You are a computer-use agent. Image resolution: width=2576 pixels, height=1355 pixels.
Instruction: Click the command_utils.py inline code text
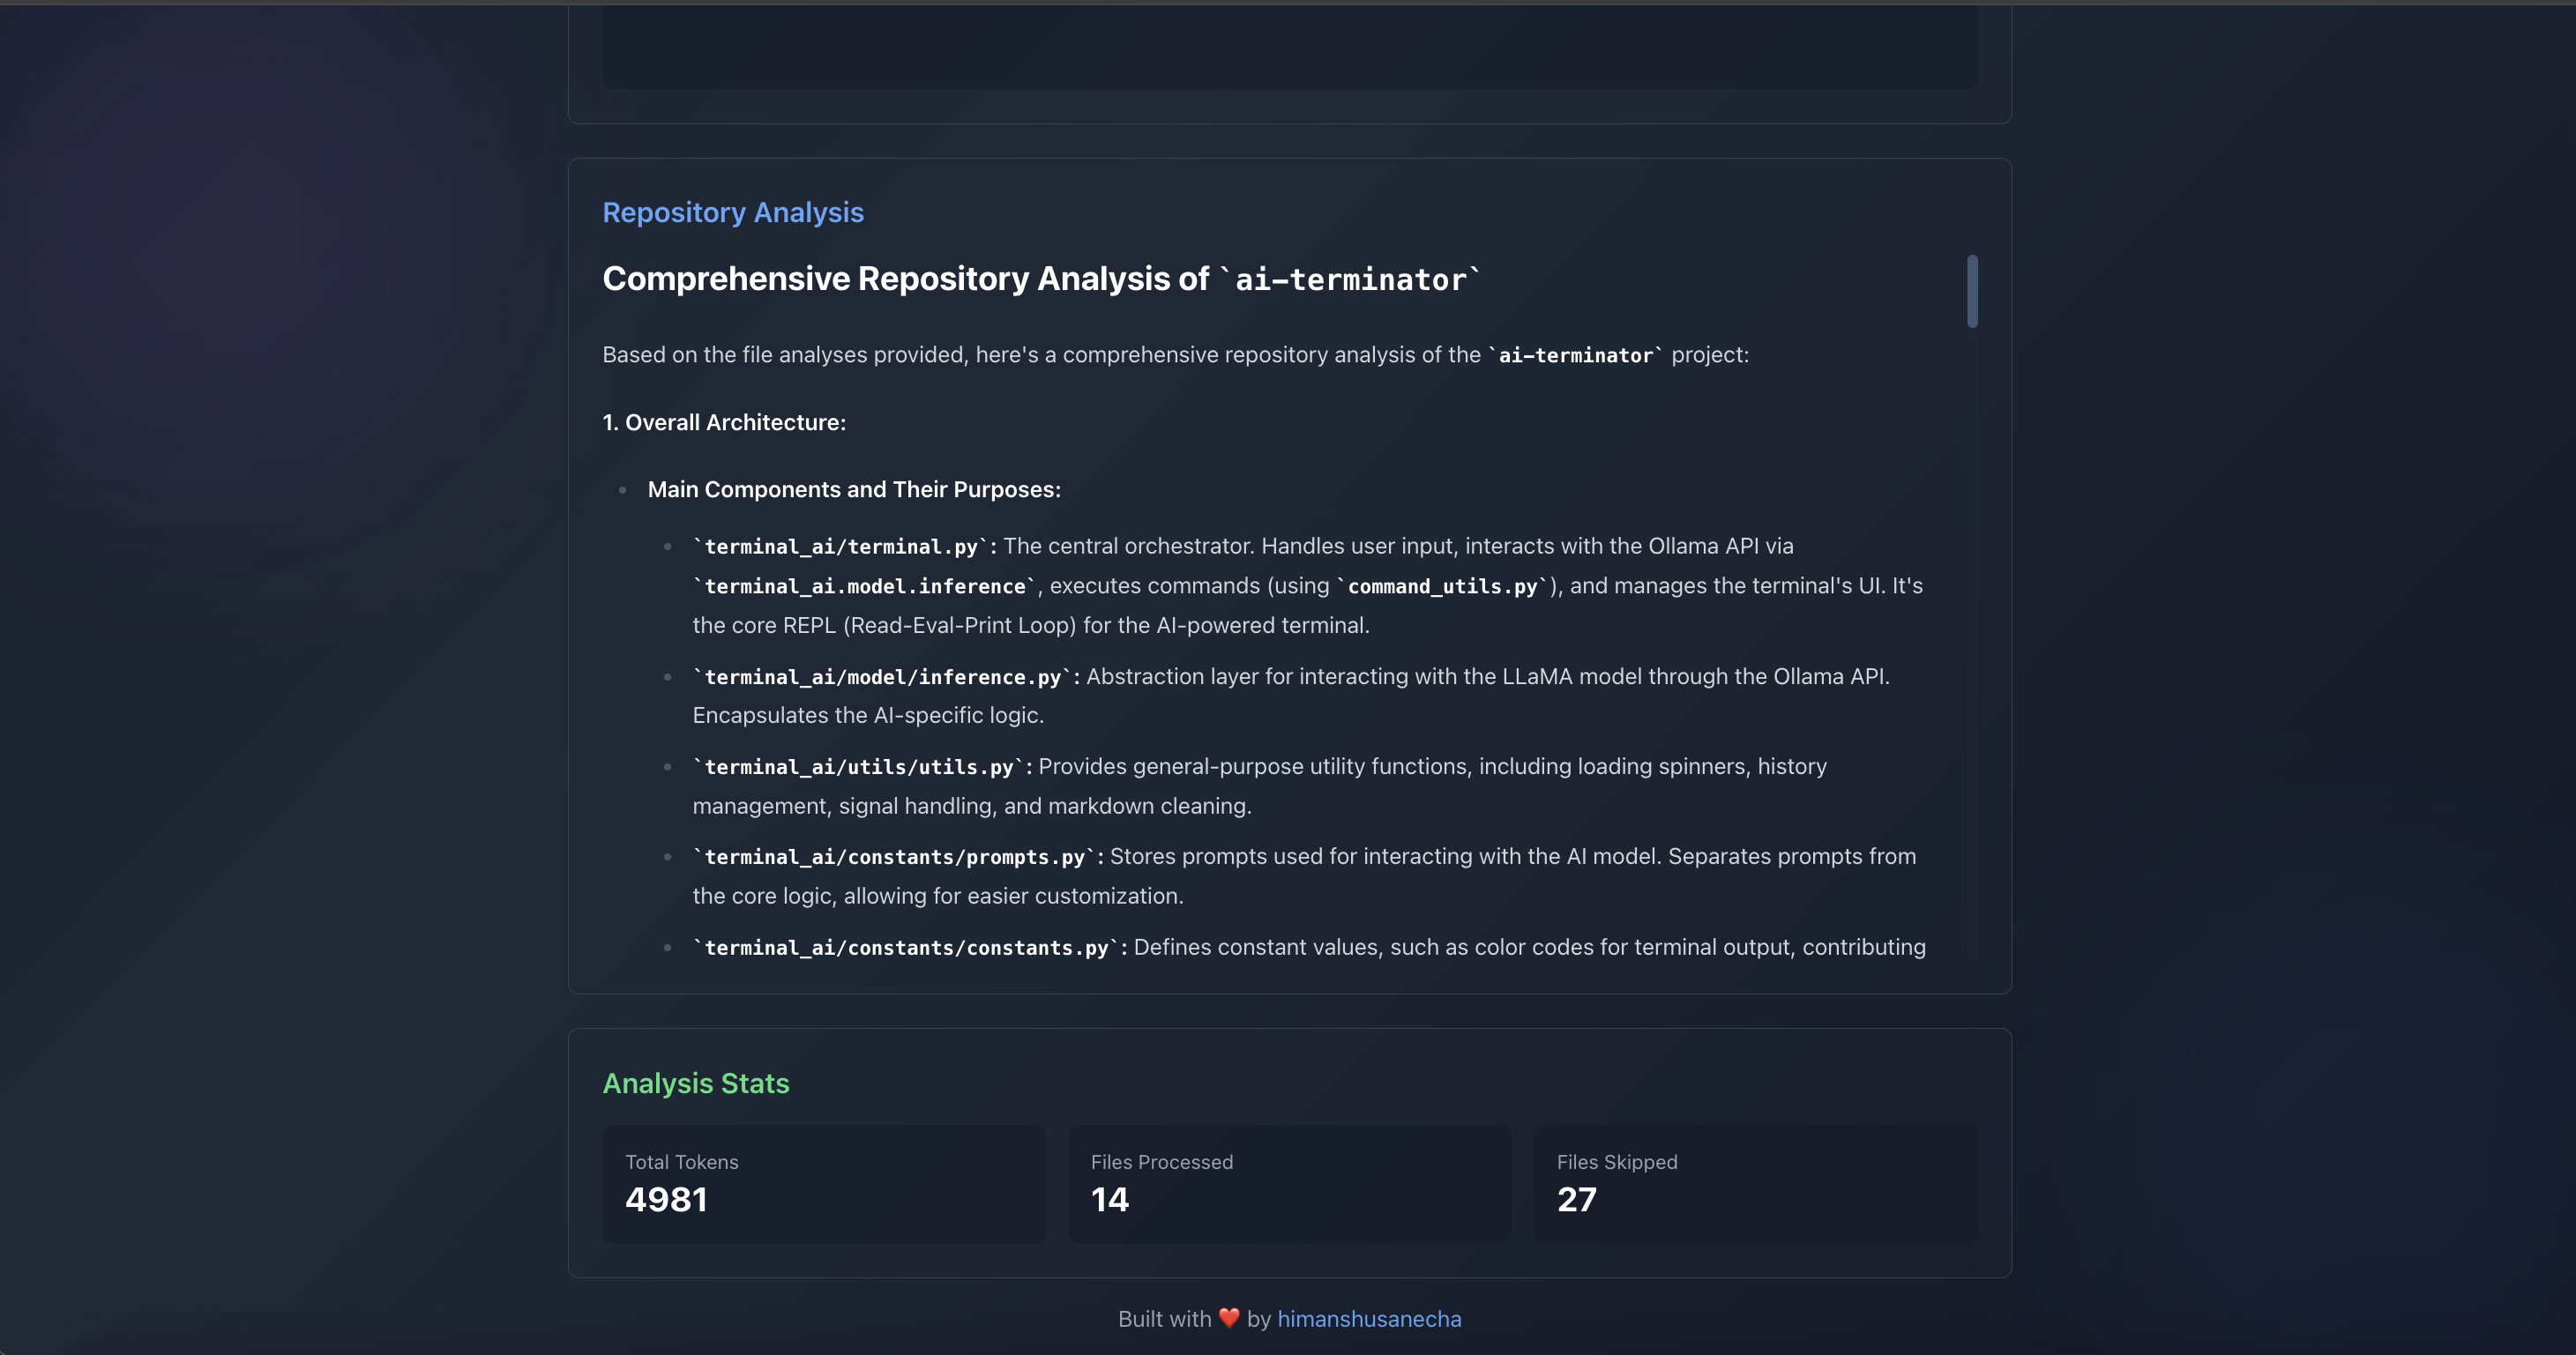point(1441,586)
